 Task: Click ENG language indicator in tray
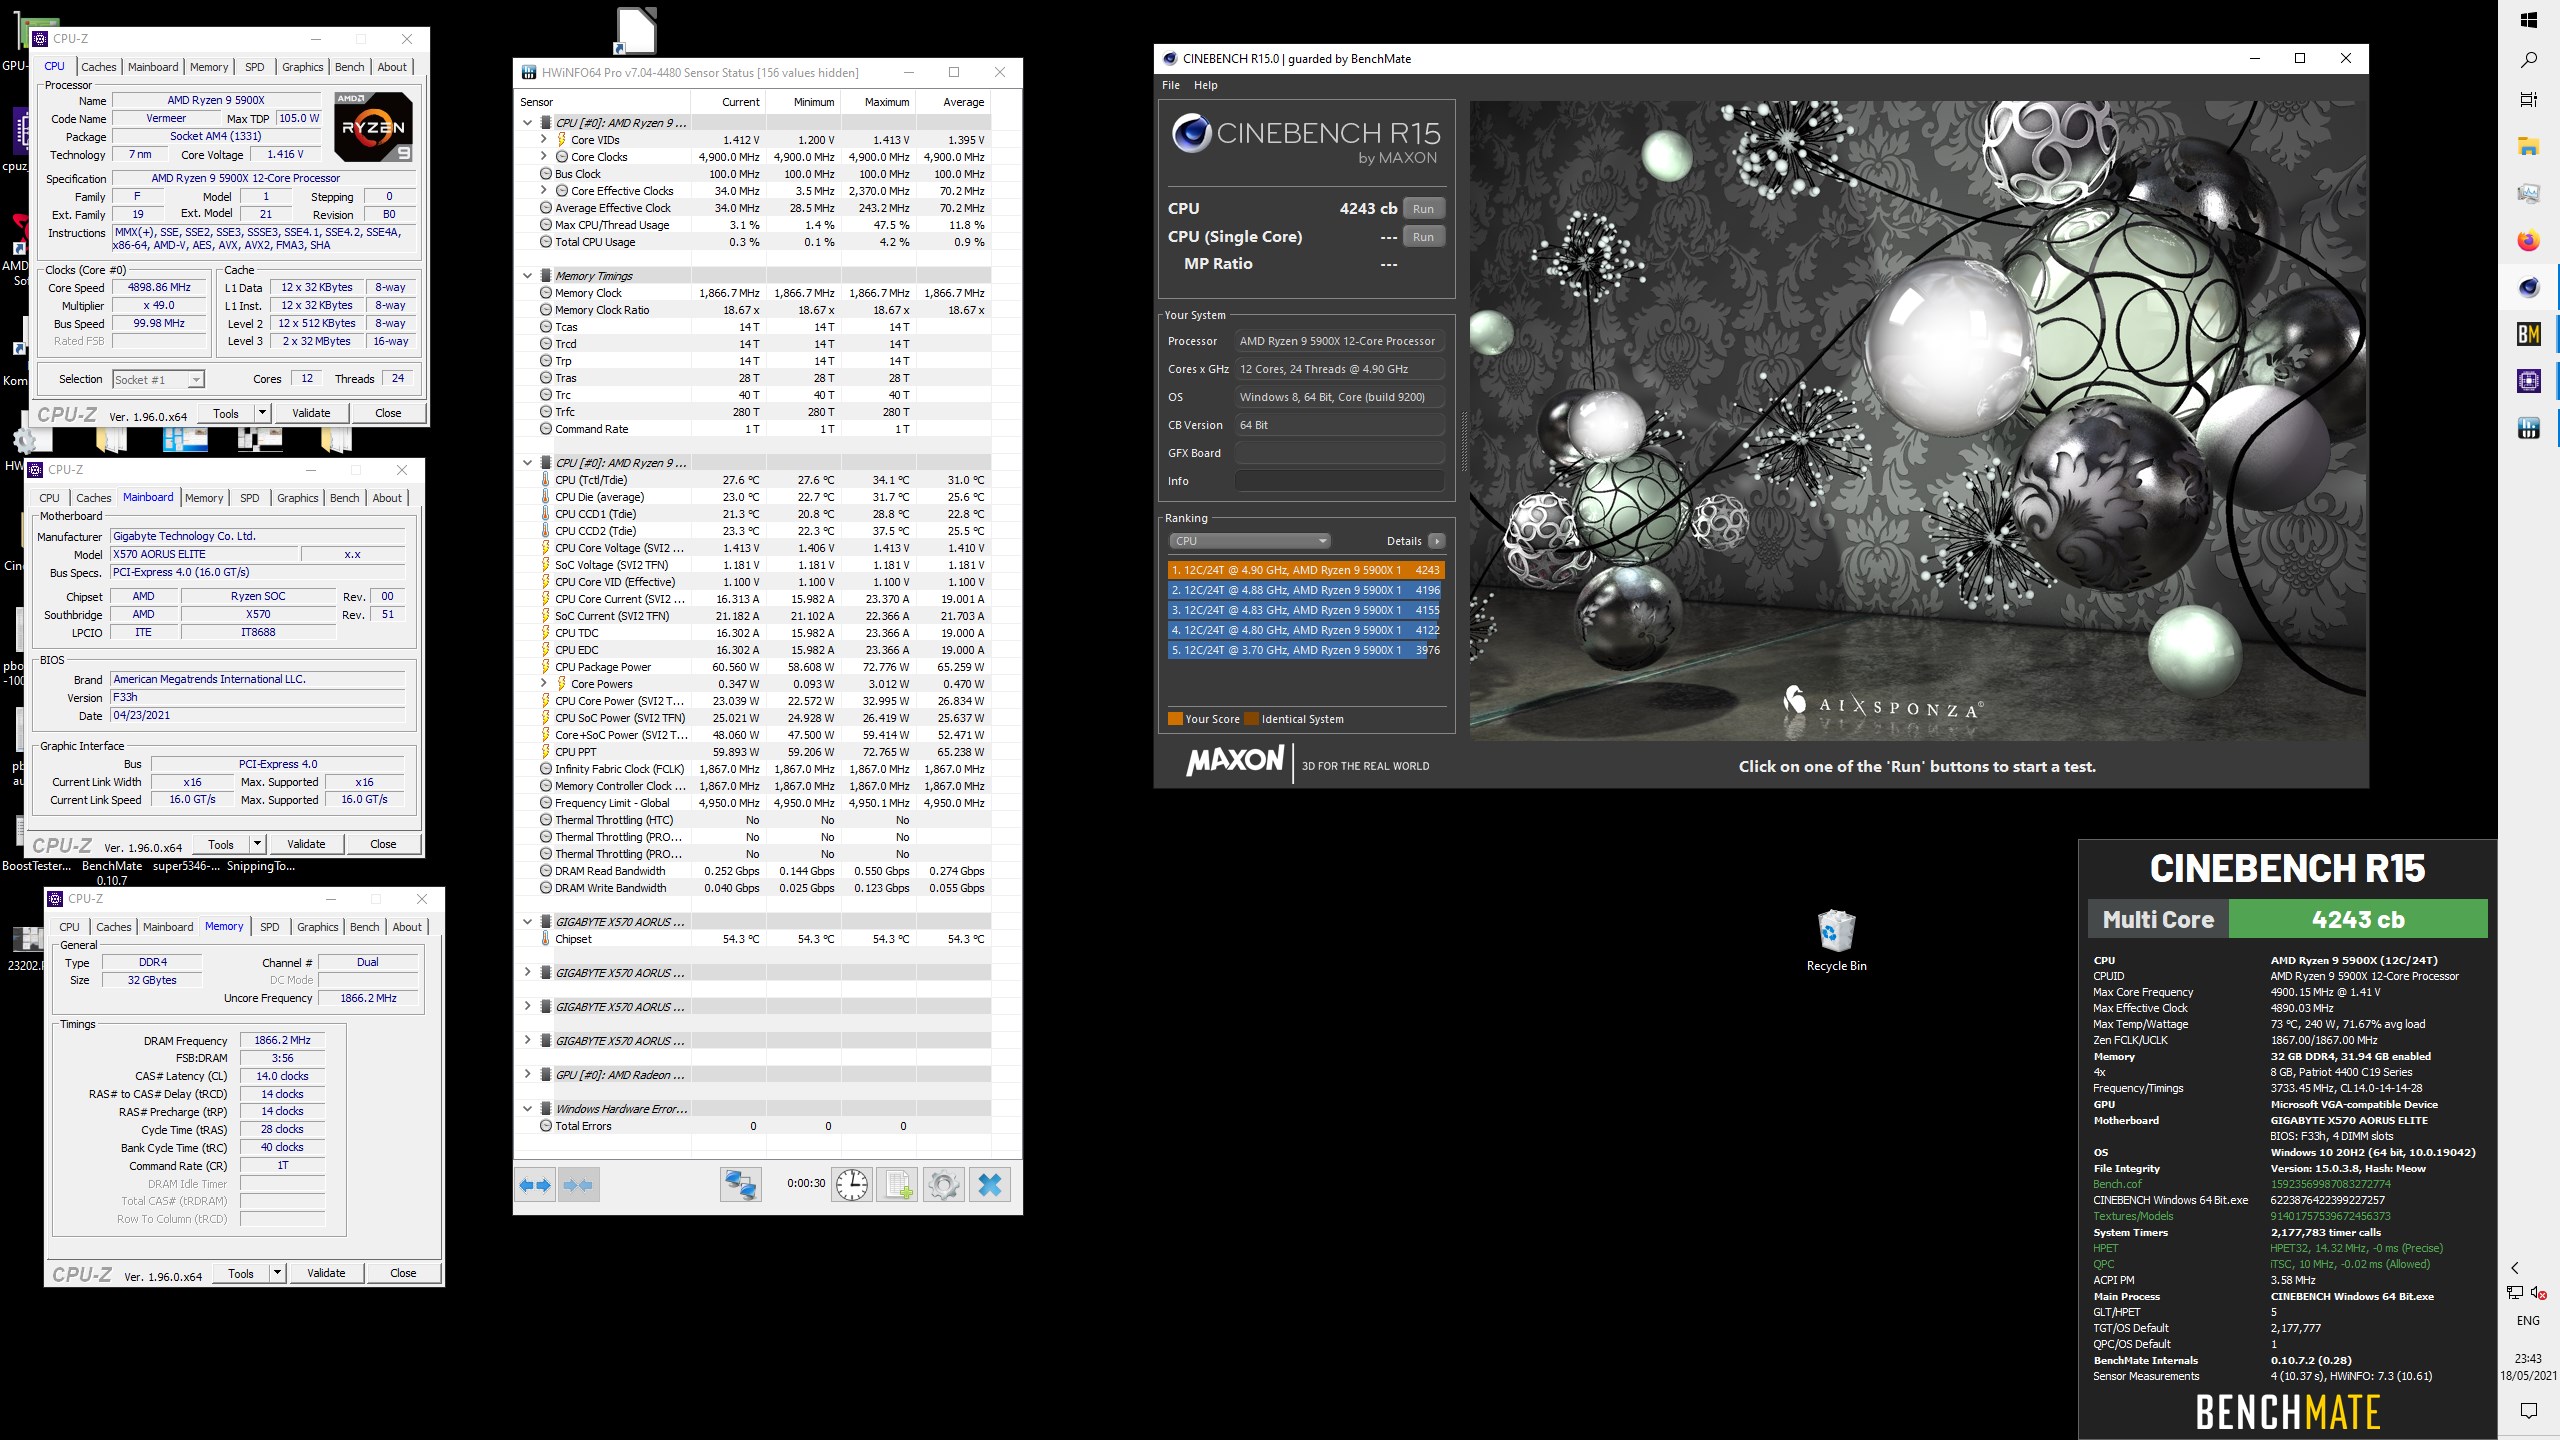tap(2528, 1321)
